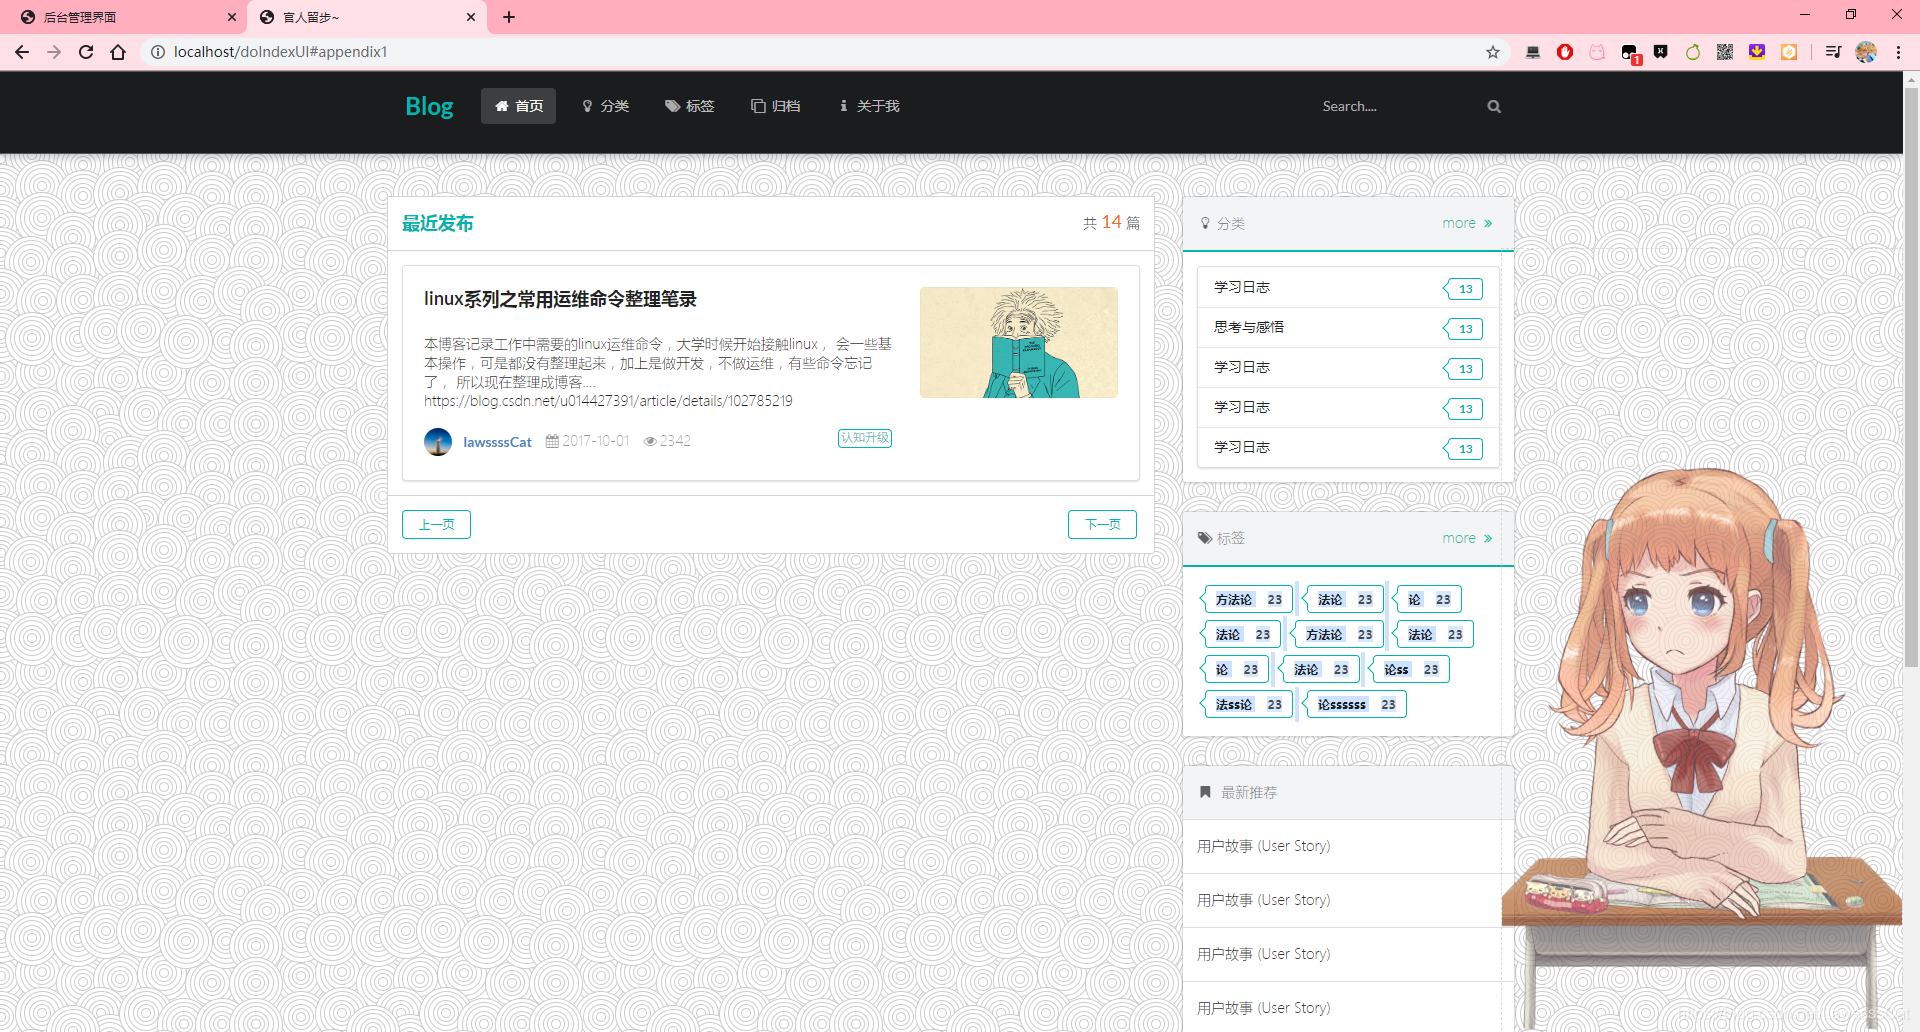Open the 分类 categories menu item
Screen dimensions: 1920x1032
tap(605, 106)
